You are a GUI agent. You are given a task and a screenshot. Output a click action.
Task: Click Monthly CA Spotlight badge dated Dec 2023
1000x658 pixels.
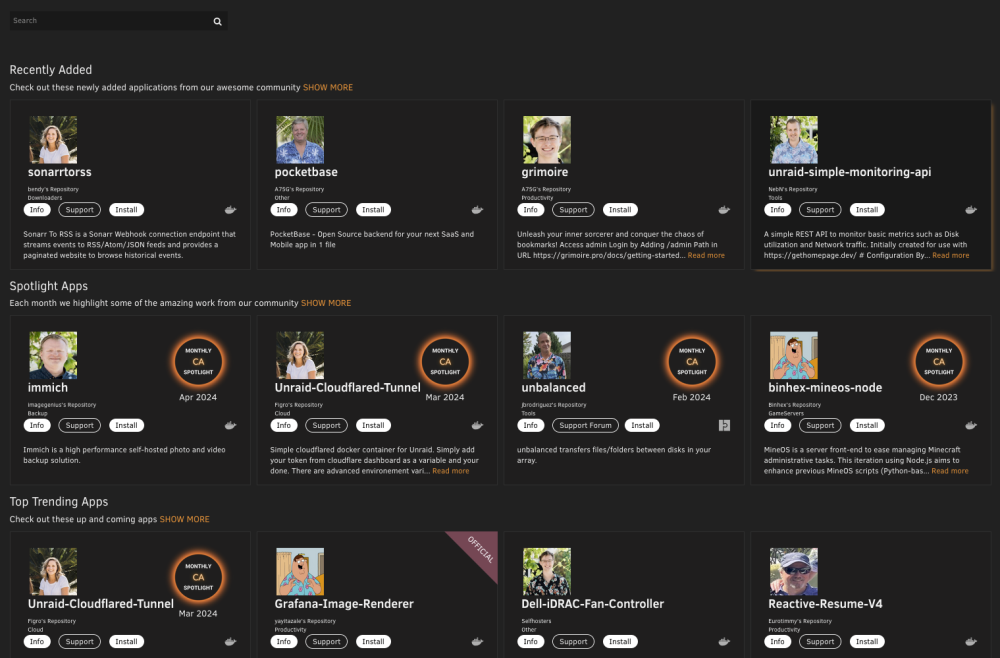[x=939, y=362]
